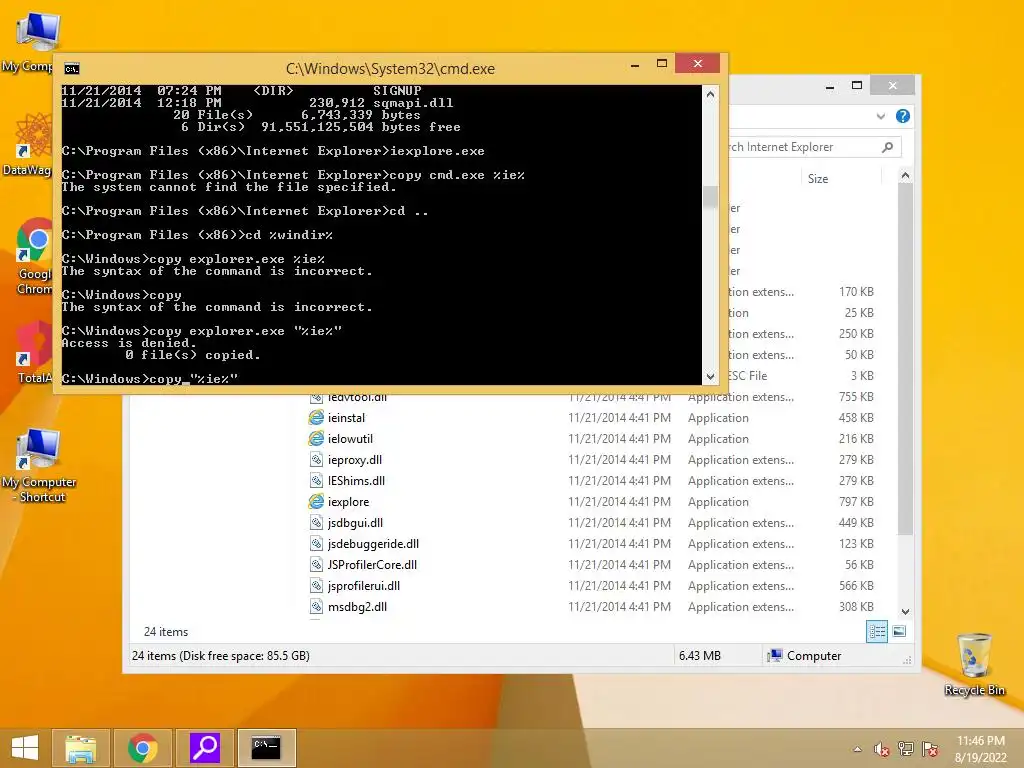Click the cmd window scrollbar down arrow
The height and width of the screenshot is (768, 1024).
pyautogui.click(x=711, y=376)
